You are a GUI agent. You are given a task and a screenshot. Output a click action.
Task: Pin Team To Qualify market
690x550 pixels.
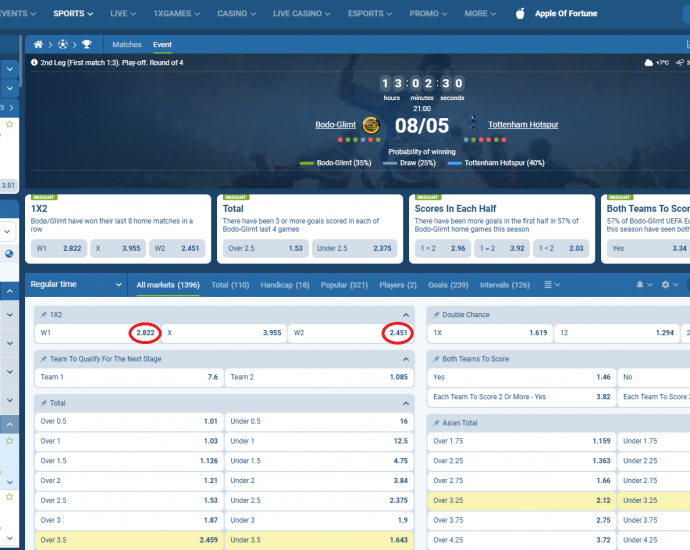click(43, 359)
